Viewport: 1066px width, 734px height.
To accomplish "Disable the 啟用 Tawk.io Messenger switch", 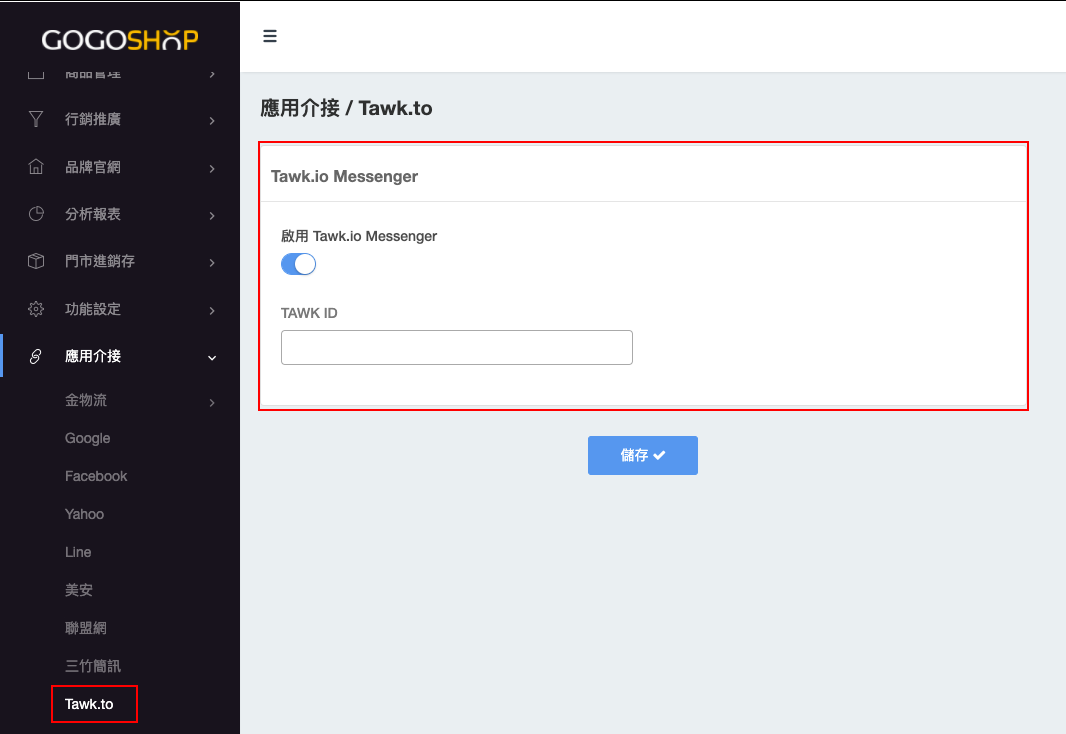I will [x=298, y=264].
